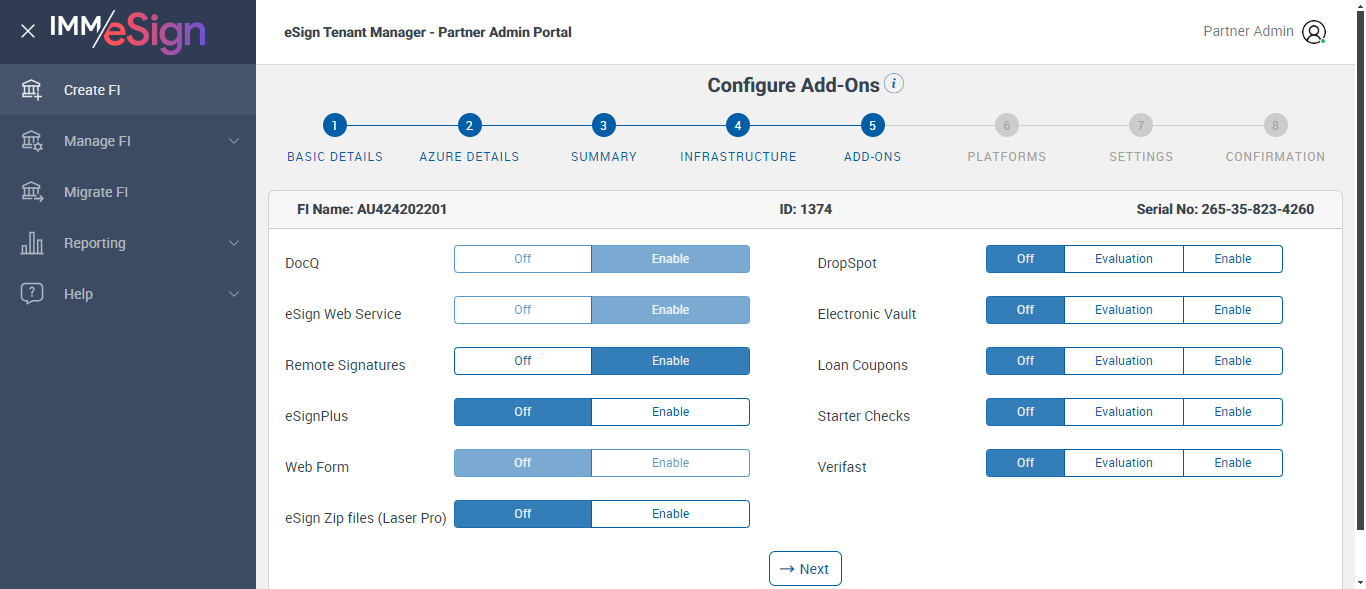Jump to the Infrastructure step
The image size is (1366, 589).
[737, 126]
